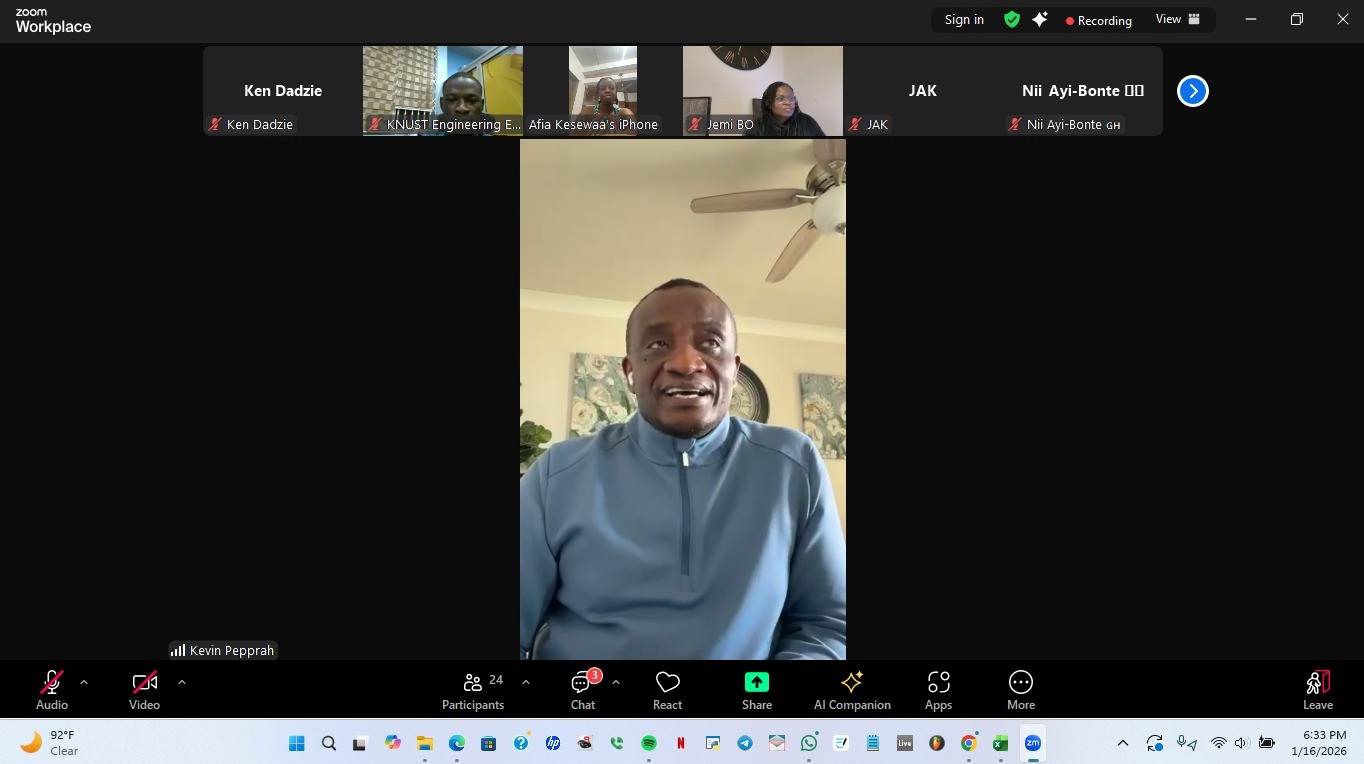This screenshot has width=1364, height=764.
Task: Select the Jemi BO video thumbnail
Action: coord(762,90)
